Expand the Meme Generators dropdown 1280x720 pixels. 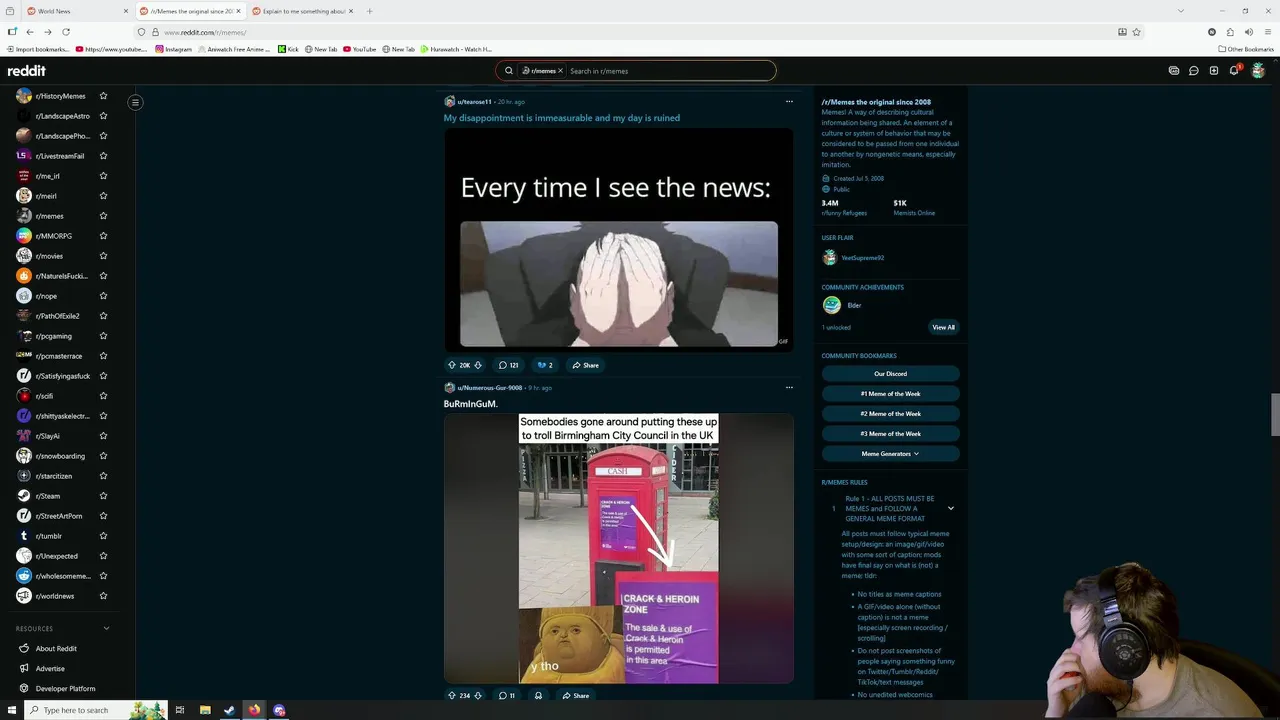[890, 454]
